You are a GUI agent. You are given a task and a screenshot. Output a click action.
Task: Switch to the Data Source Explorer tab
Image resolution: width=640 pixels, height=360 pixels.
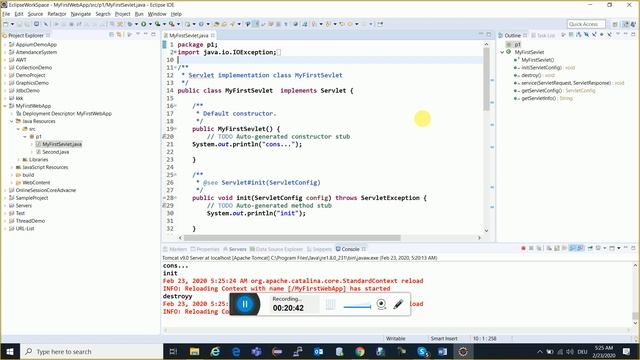(x=276, y=249)
